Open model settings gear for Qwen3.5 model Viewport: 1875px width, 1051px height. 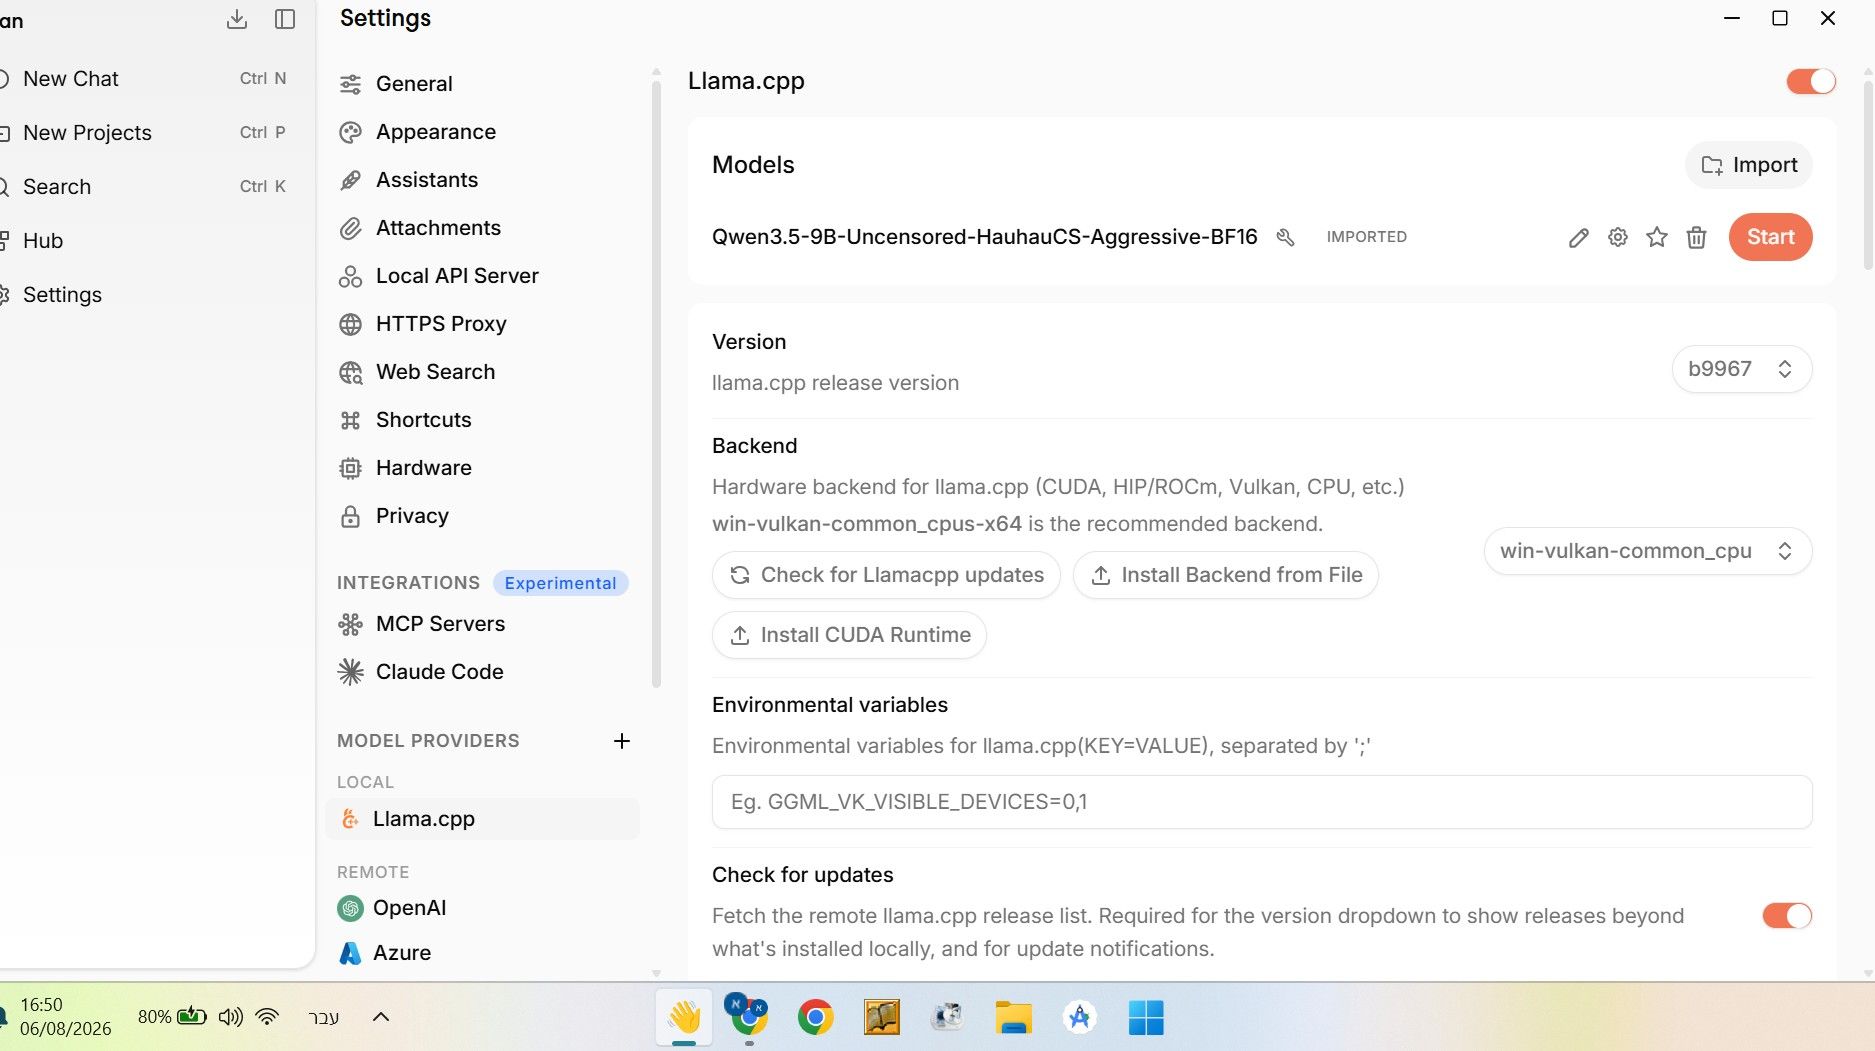pos(1618,237)
